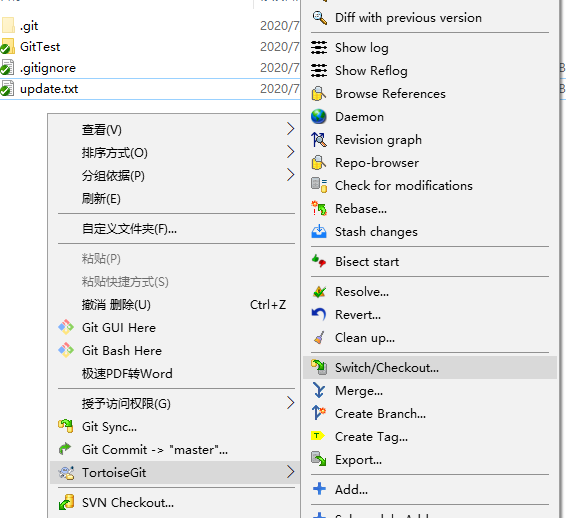Click the Daemon globe icon

[319, 117]
